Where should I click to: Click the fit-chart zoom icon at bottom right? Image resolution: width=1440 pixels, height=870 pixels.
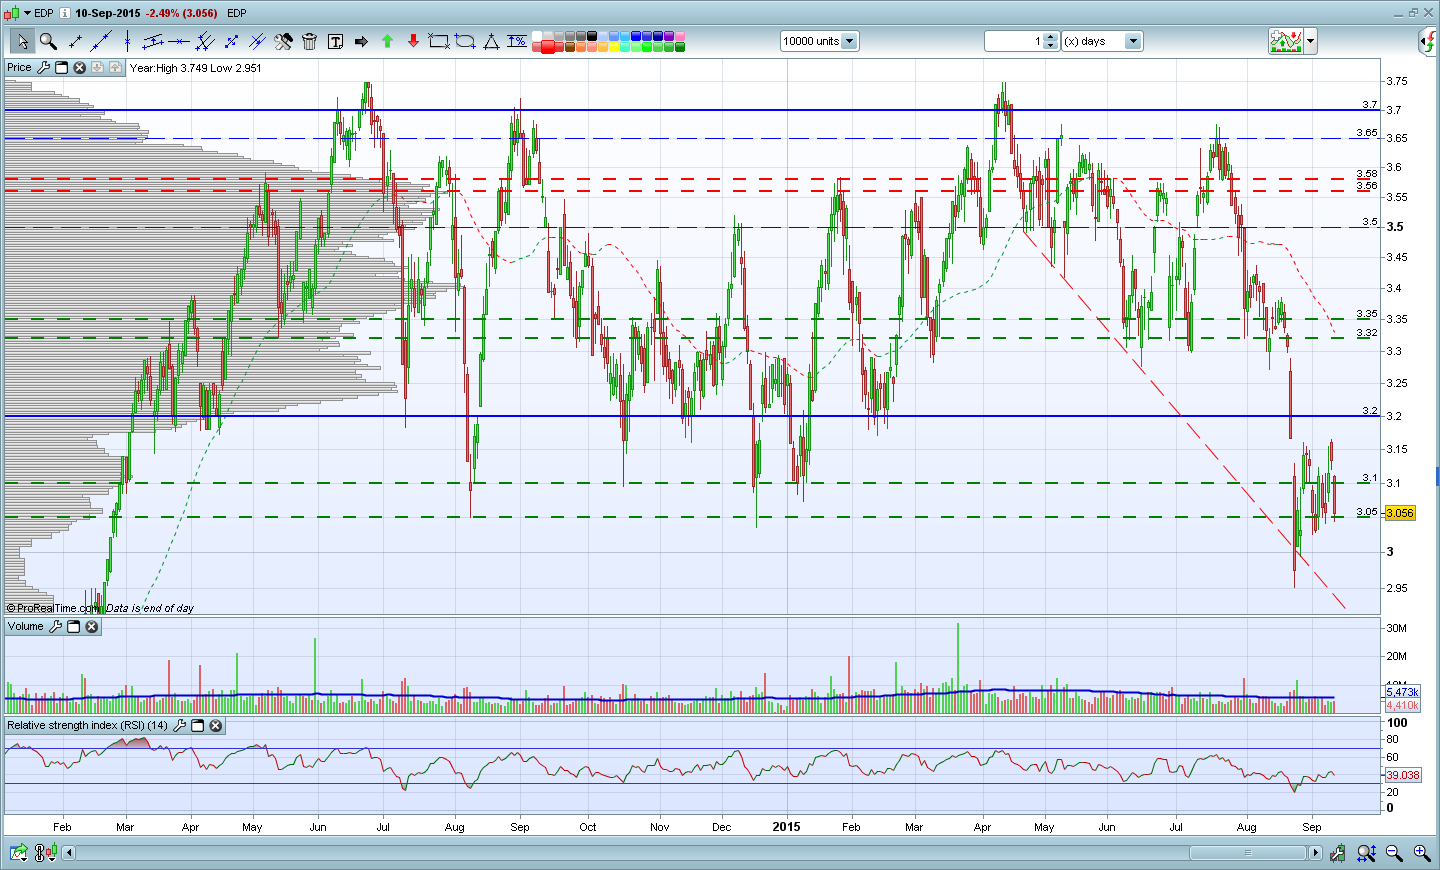1366,853
